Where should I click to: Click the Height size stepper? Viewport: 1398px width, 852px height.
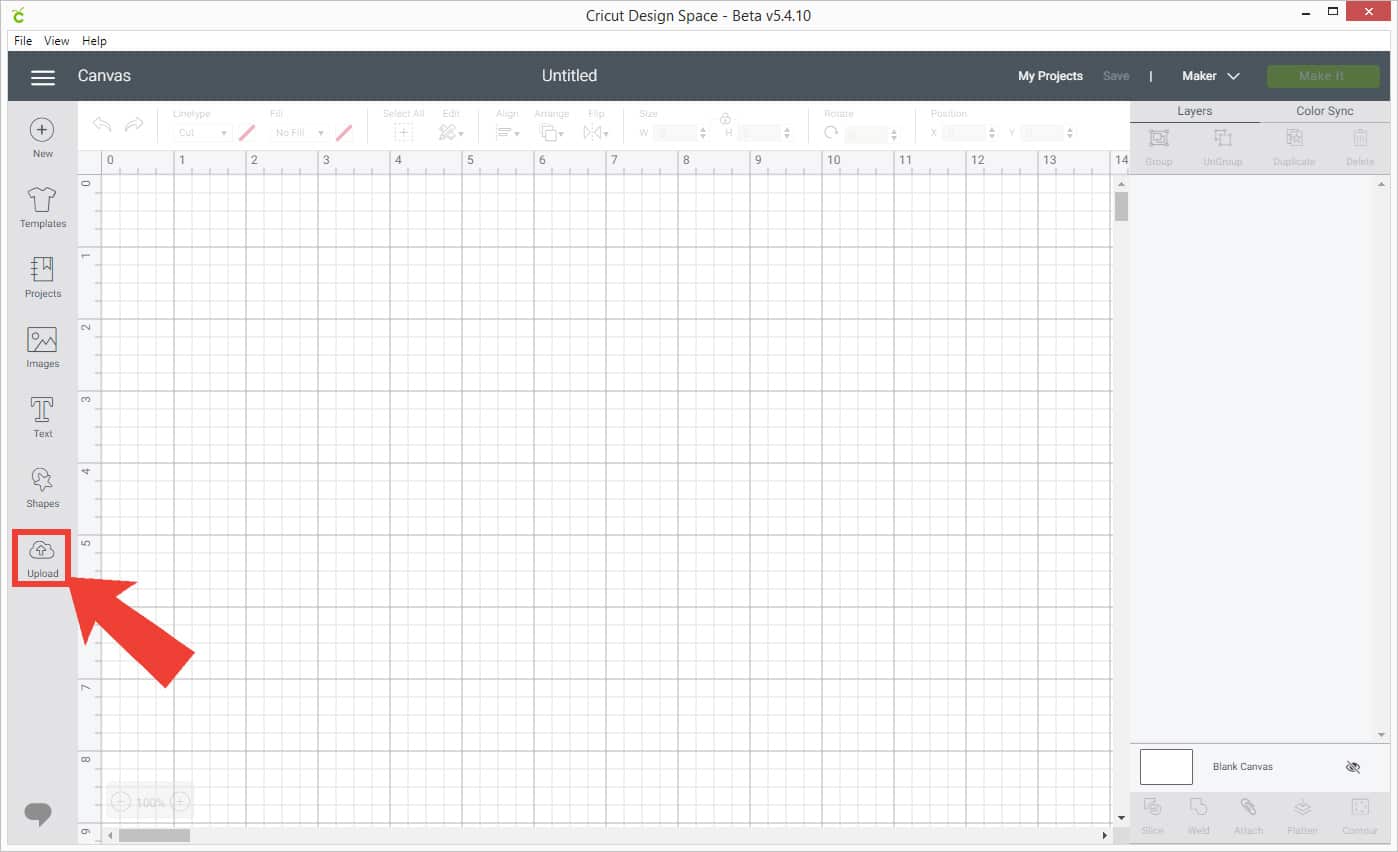(x=787, y=132)
